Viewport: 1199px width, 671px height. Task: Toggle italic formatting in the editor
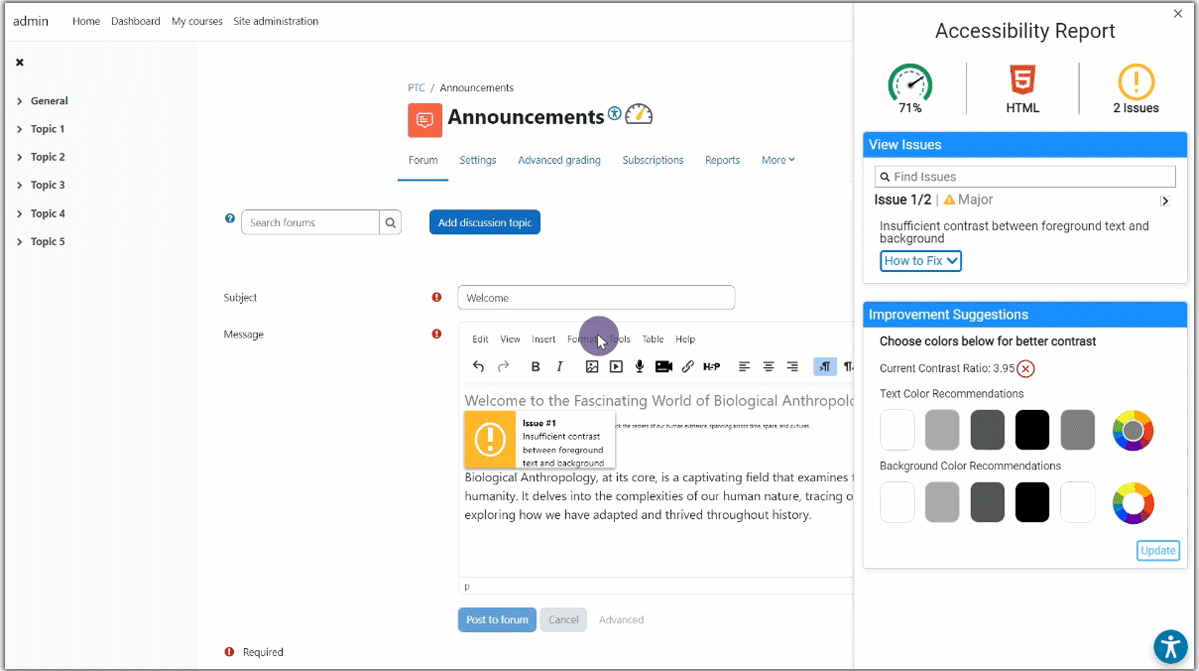[560, 367]
